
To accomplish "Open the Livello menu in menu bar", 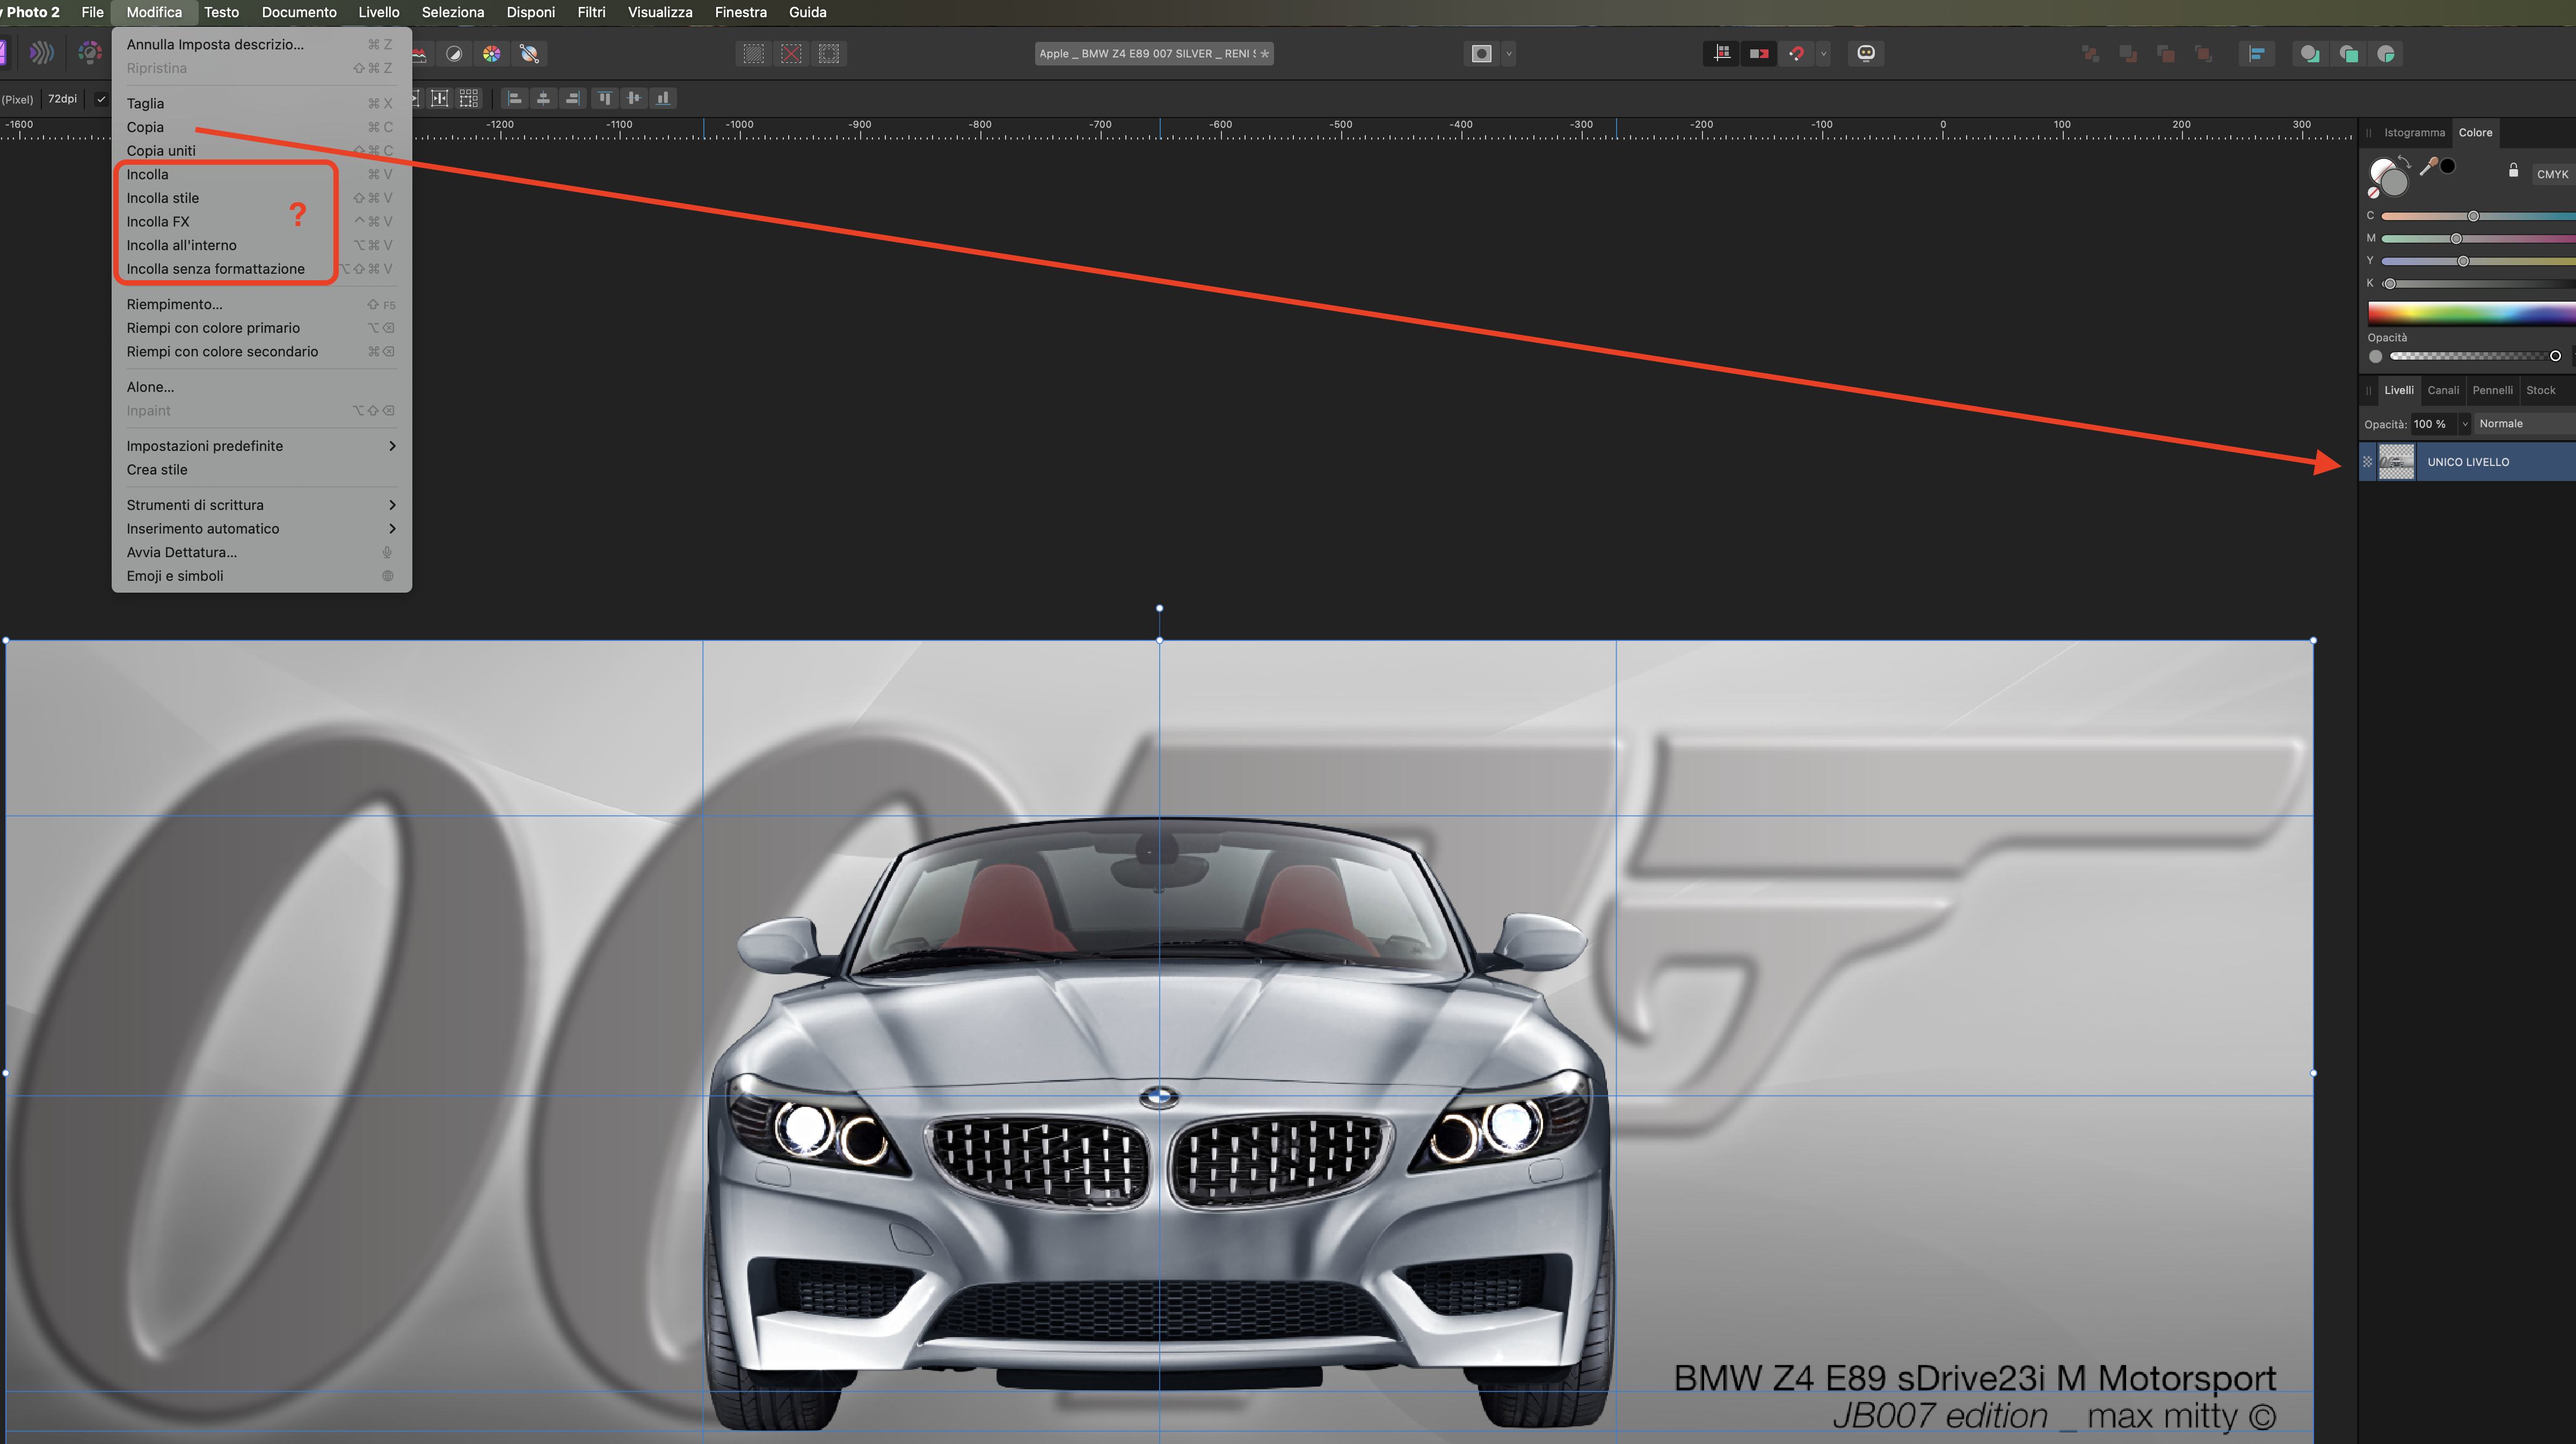I will tap(379, 12).
